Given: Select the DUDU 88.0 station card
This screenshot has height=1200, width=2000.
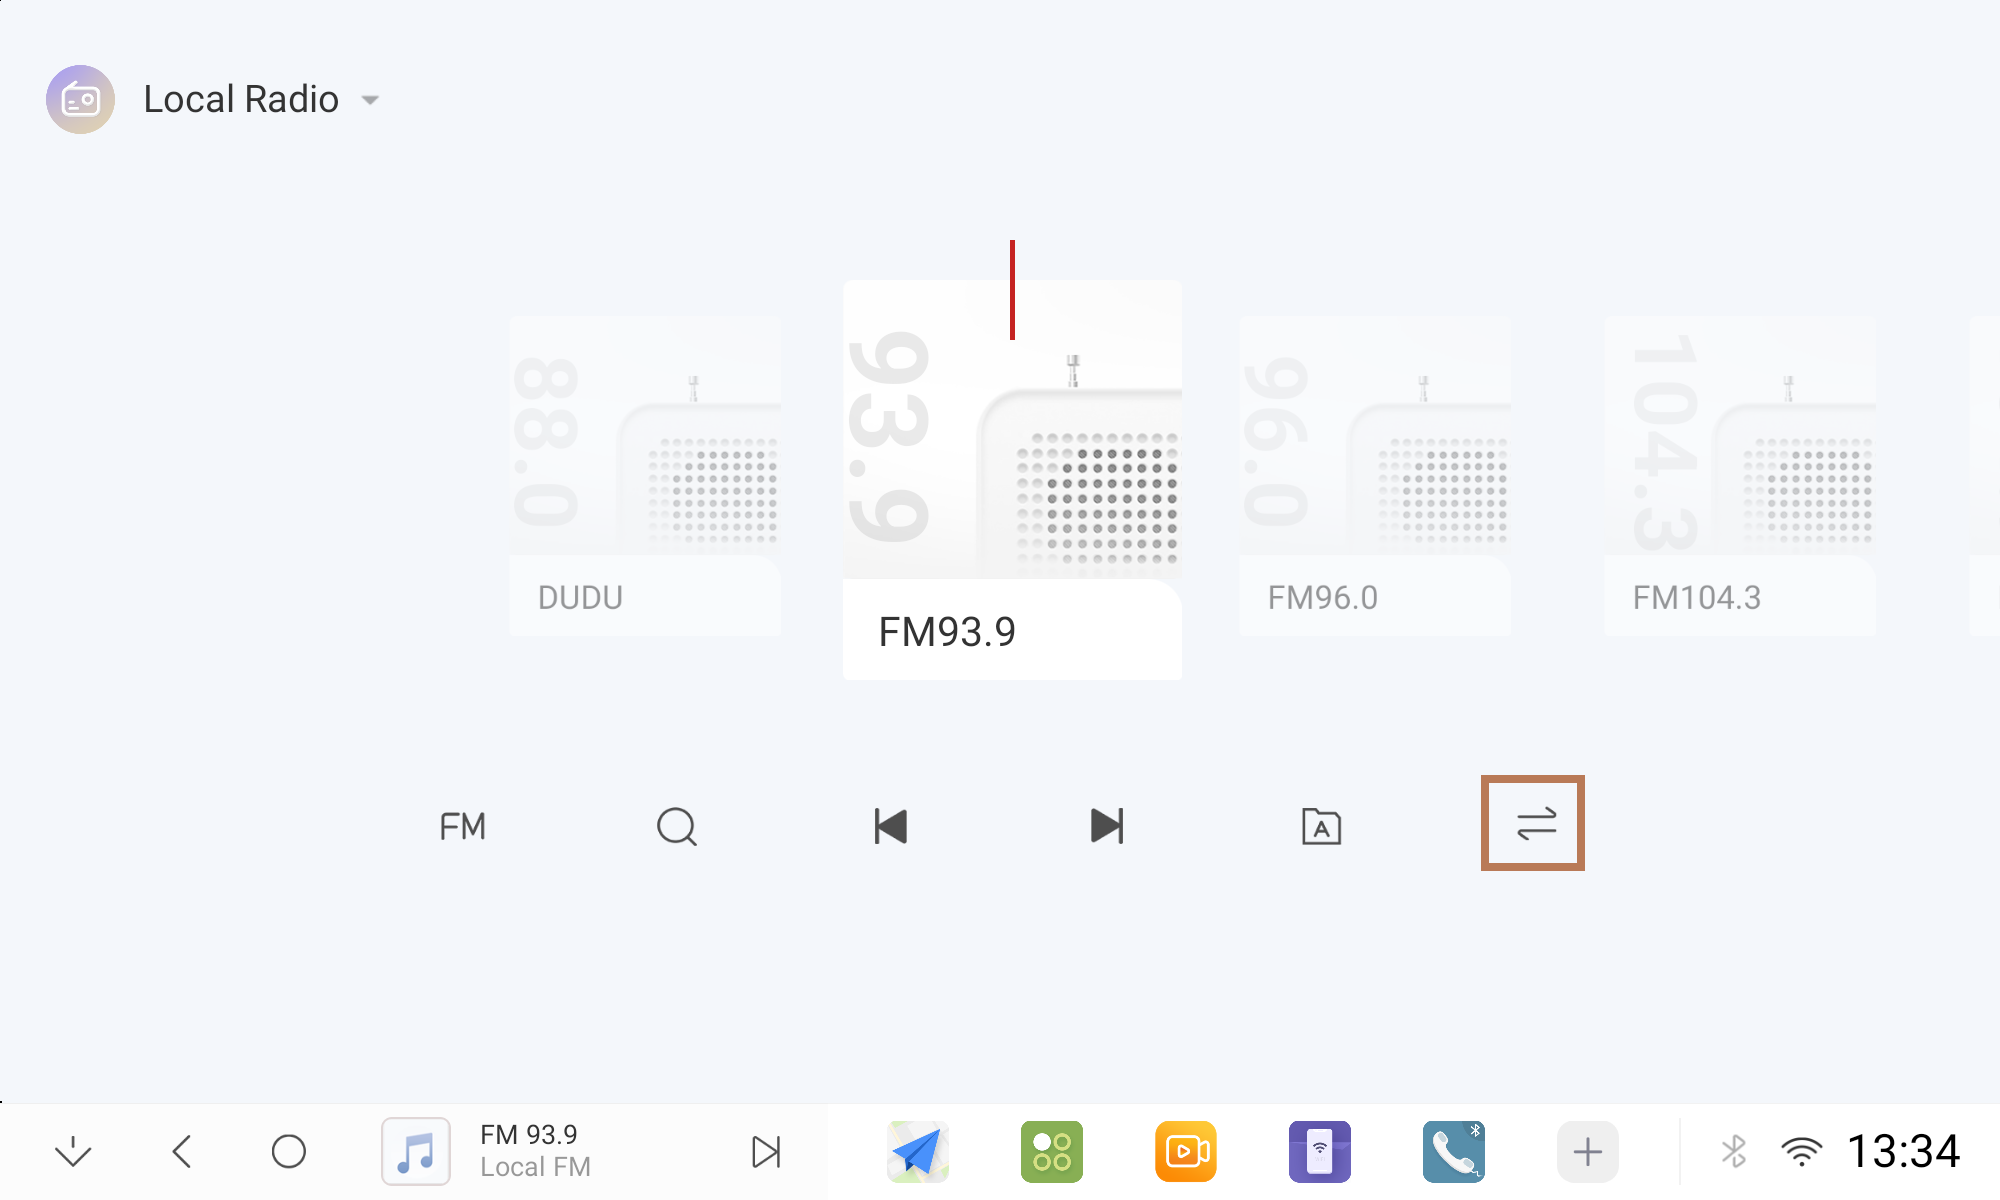Looking at the screenshot, I should [x=645, y=476].
